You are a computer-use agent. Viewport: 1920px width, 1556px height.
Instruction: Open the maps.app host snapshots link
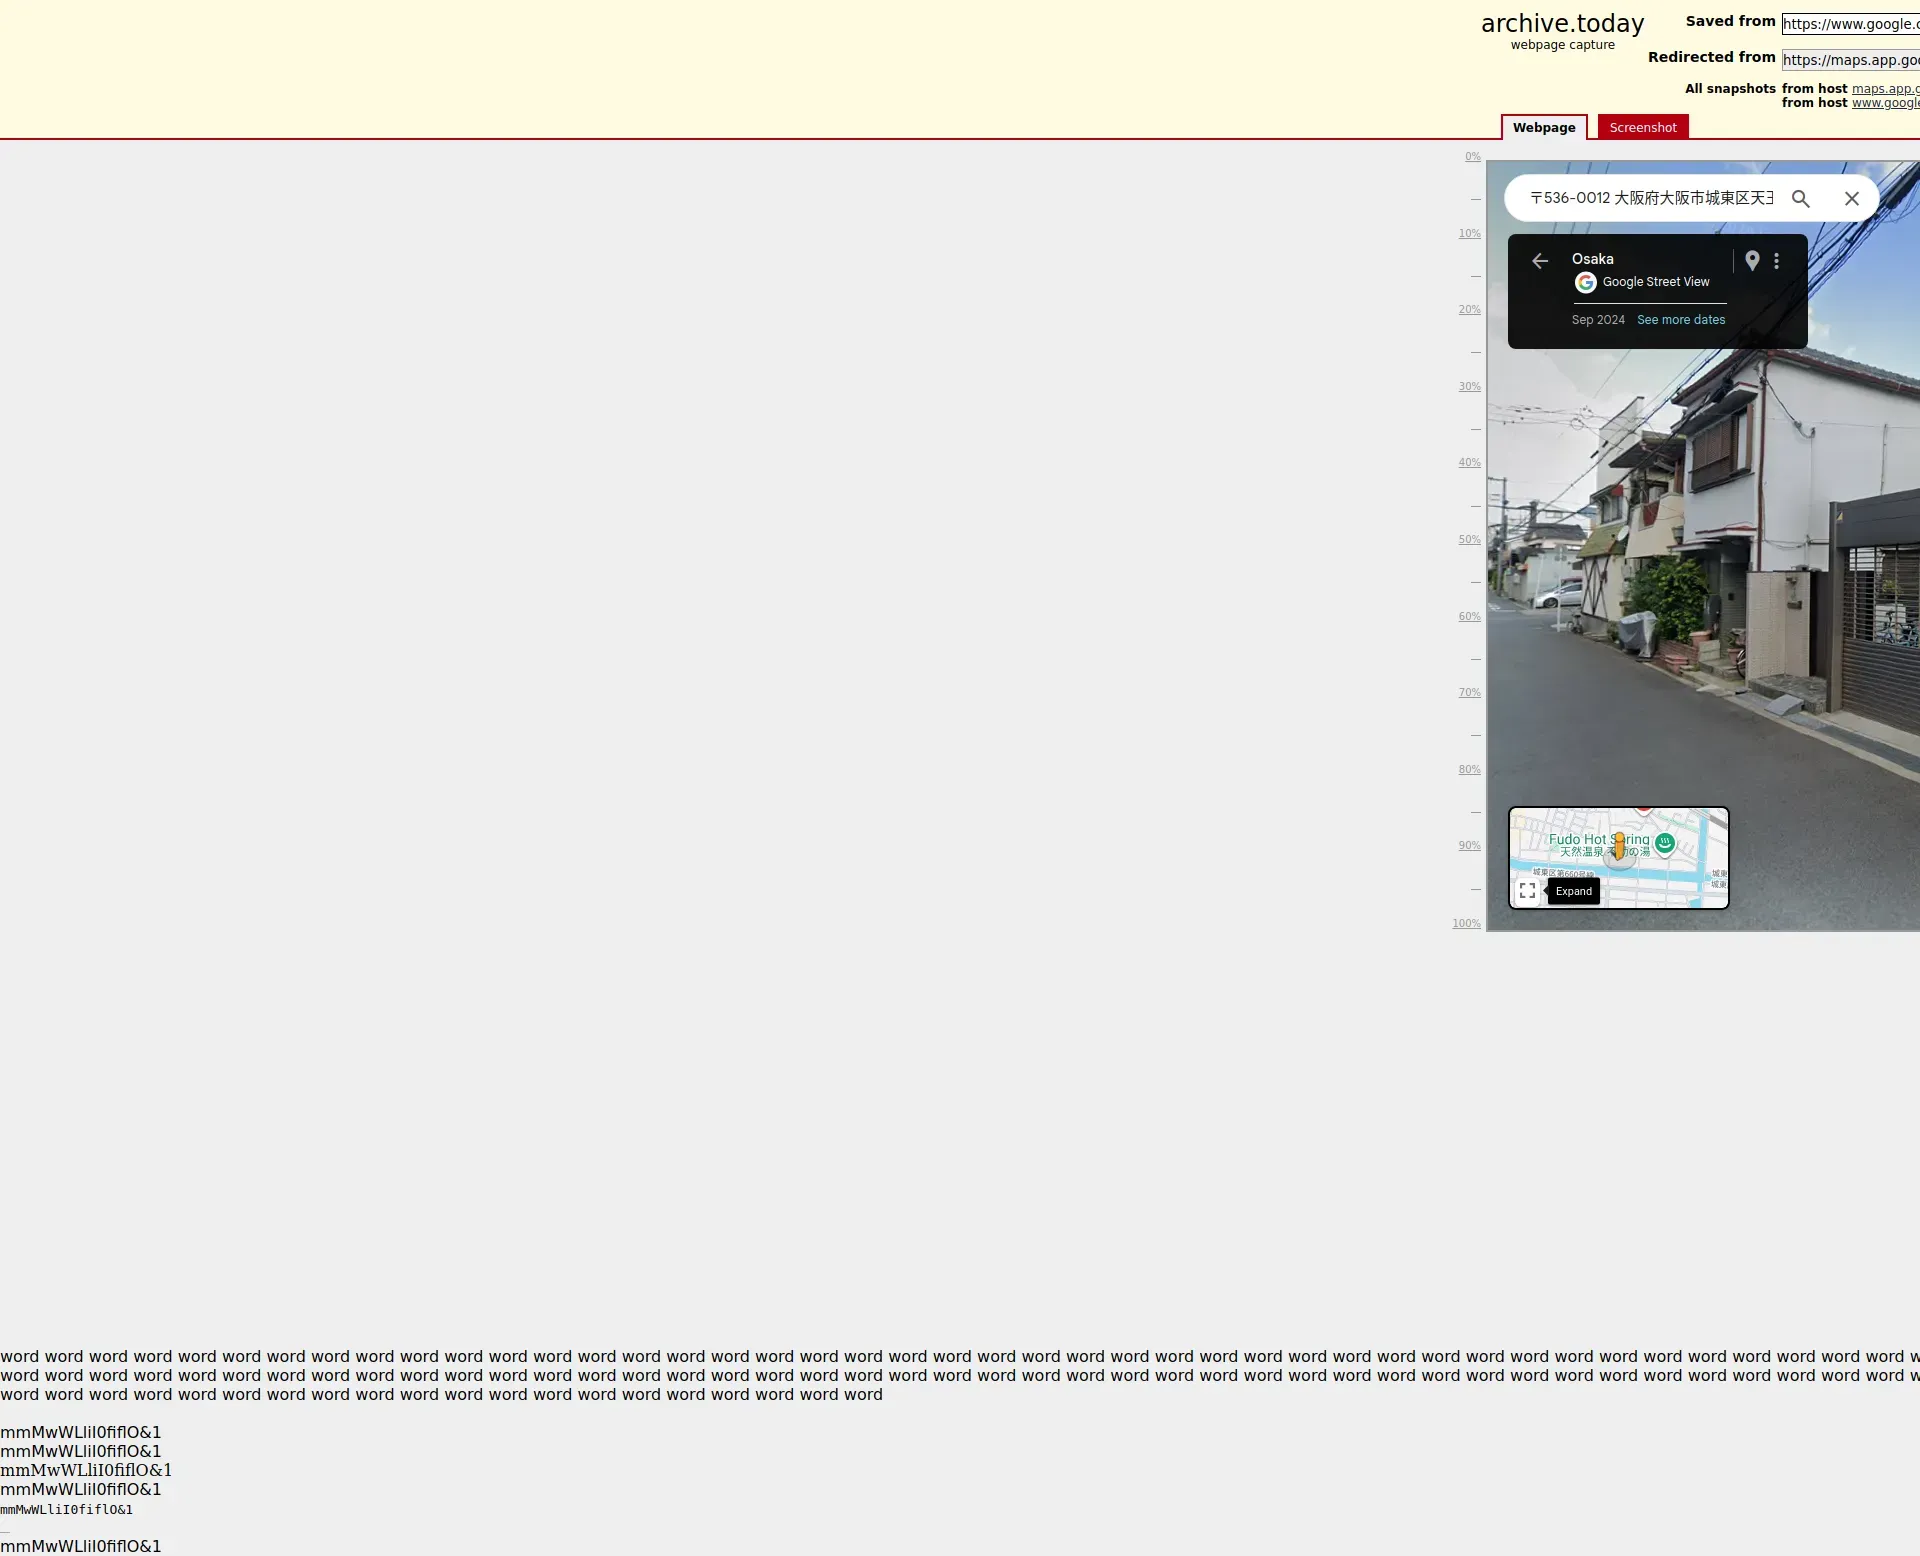click(x=1885, y=89)
